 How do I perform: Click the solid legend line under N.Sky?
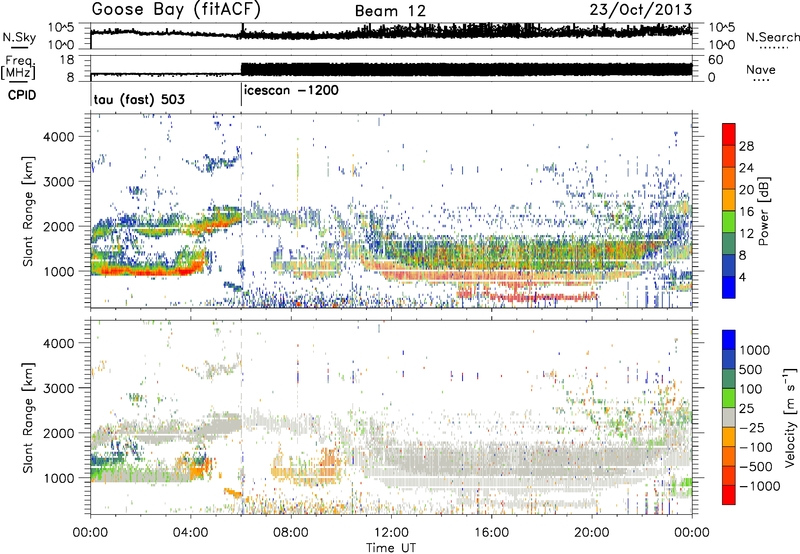tap(19, 47)
